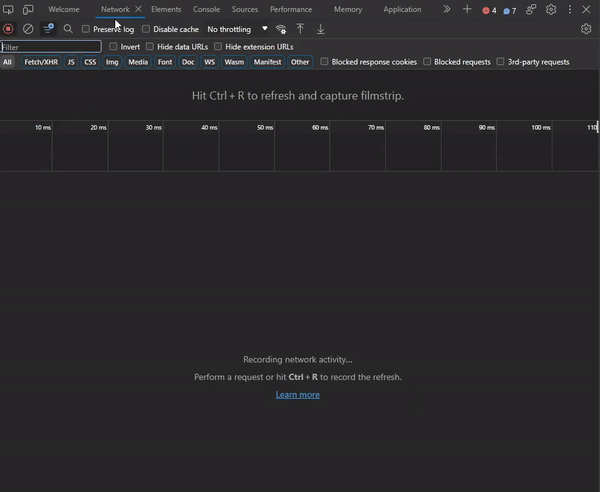This screenshot has width=600, height=492.
Task: Add a new tool tab with plus
Action: click(x=467, y=9)
